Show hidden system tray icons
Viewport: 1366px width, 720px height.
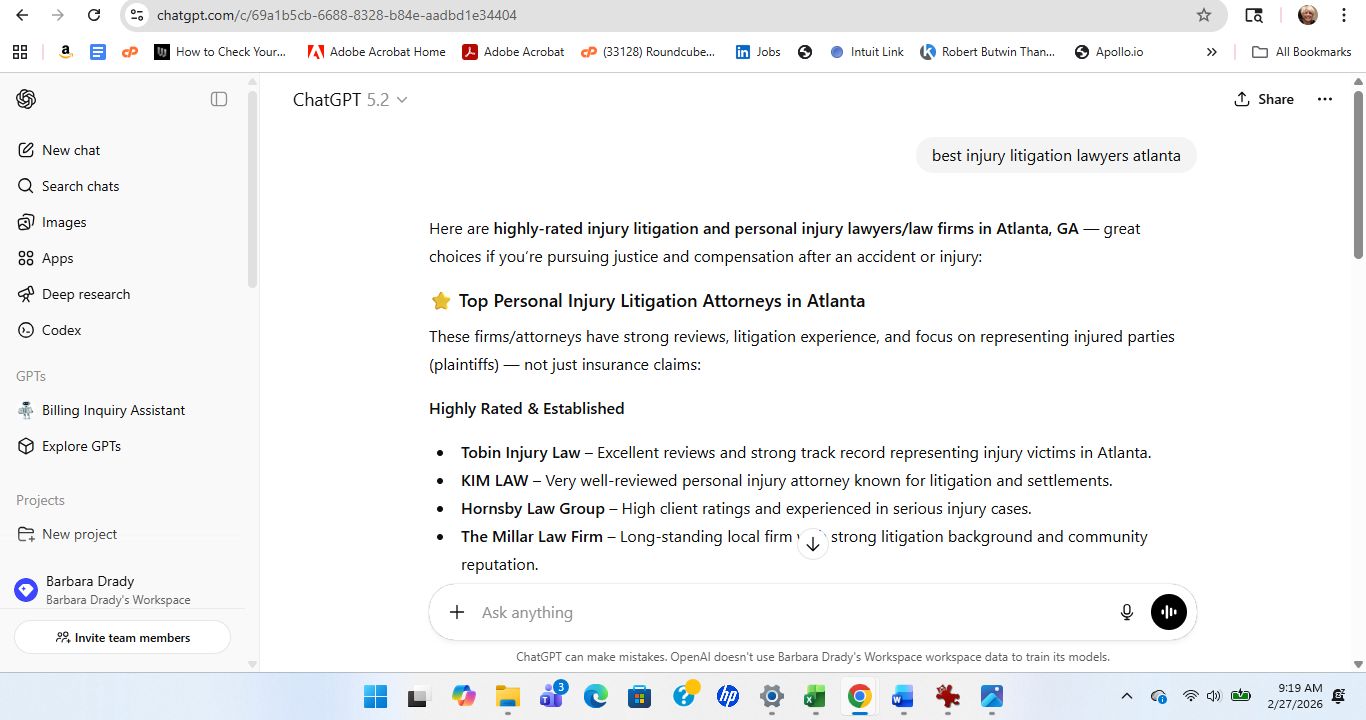click(x=1127, y=696)
